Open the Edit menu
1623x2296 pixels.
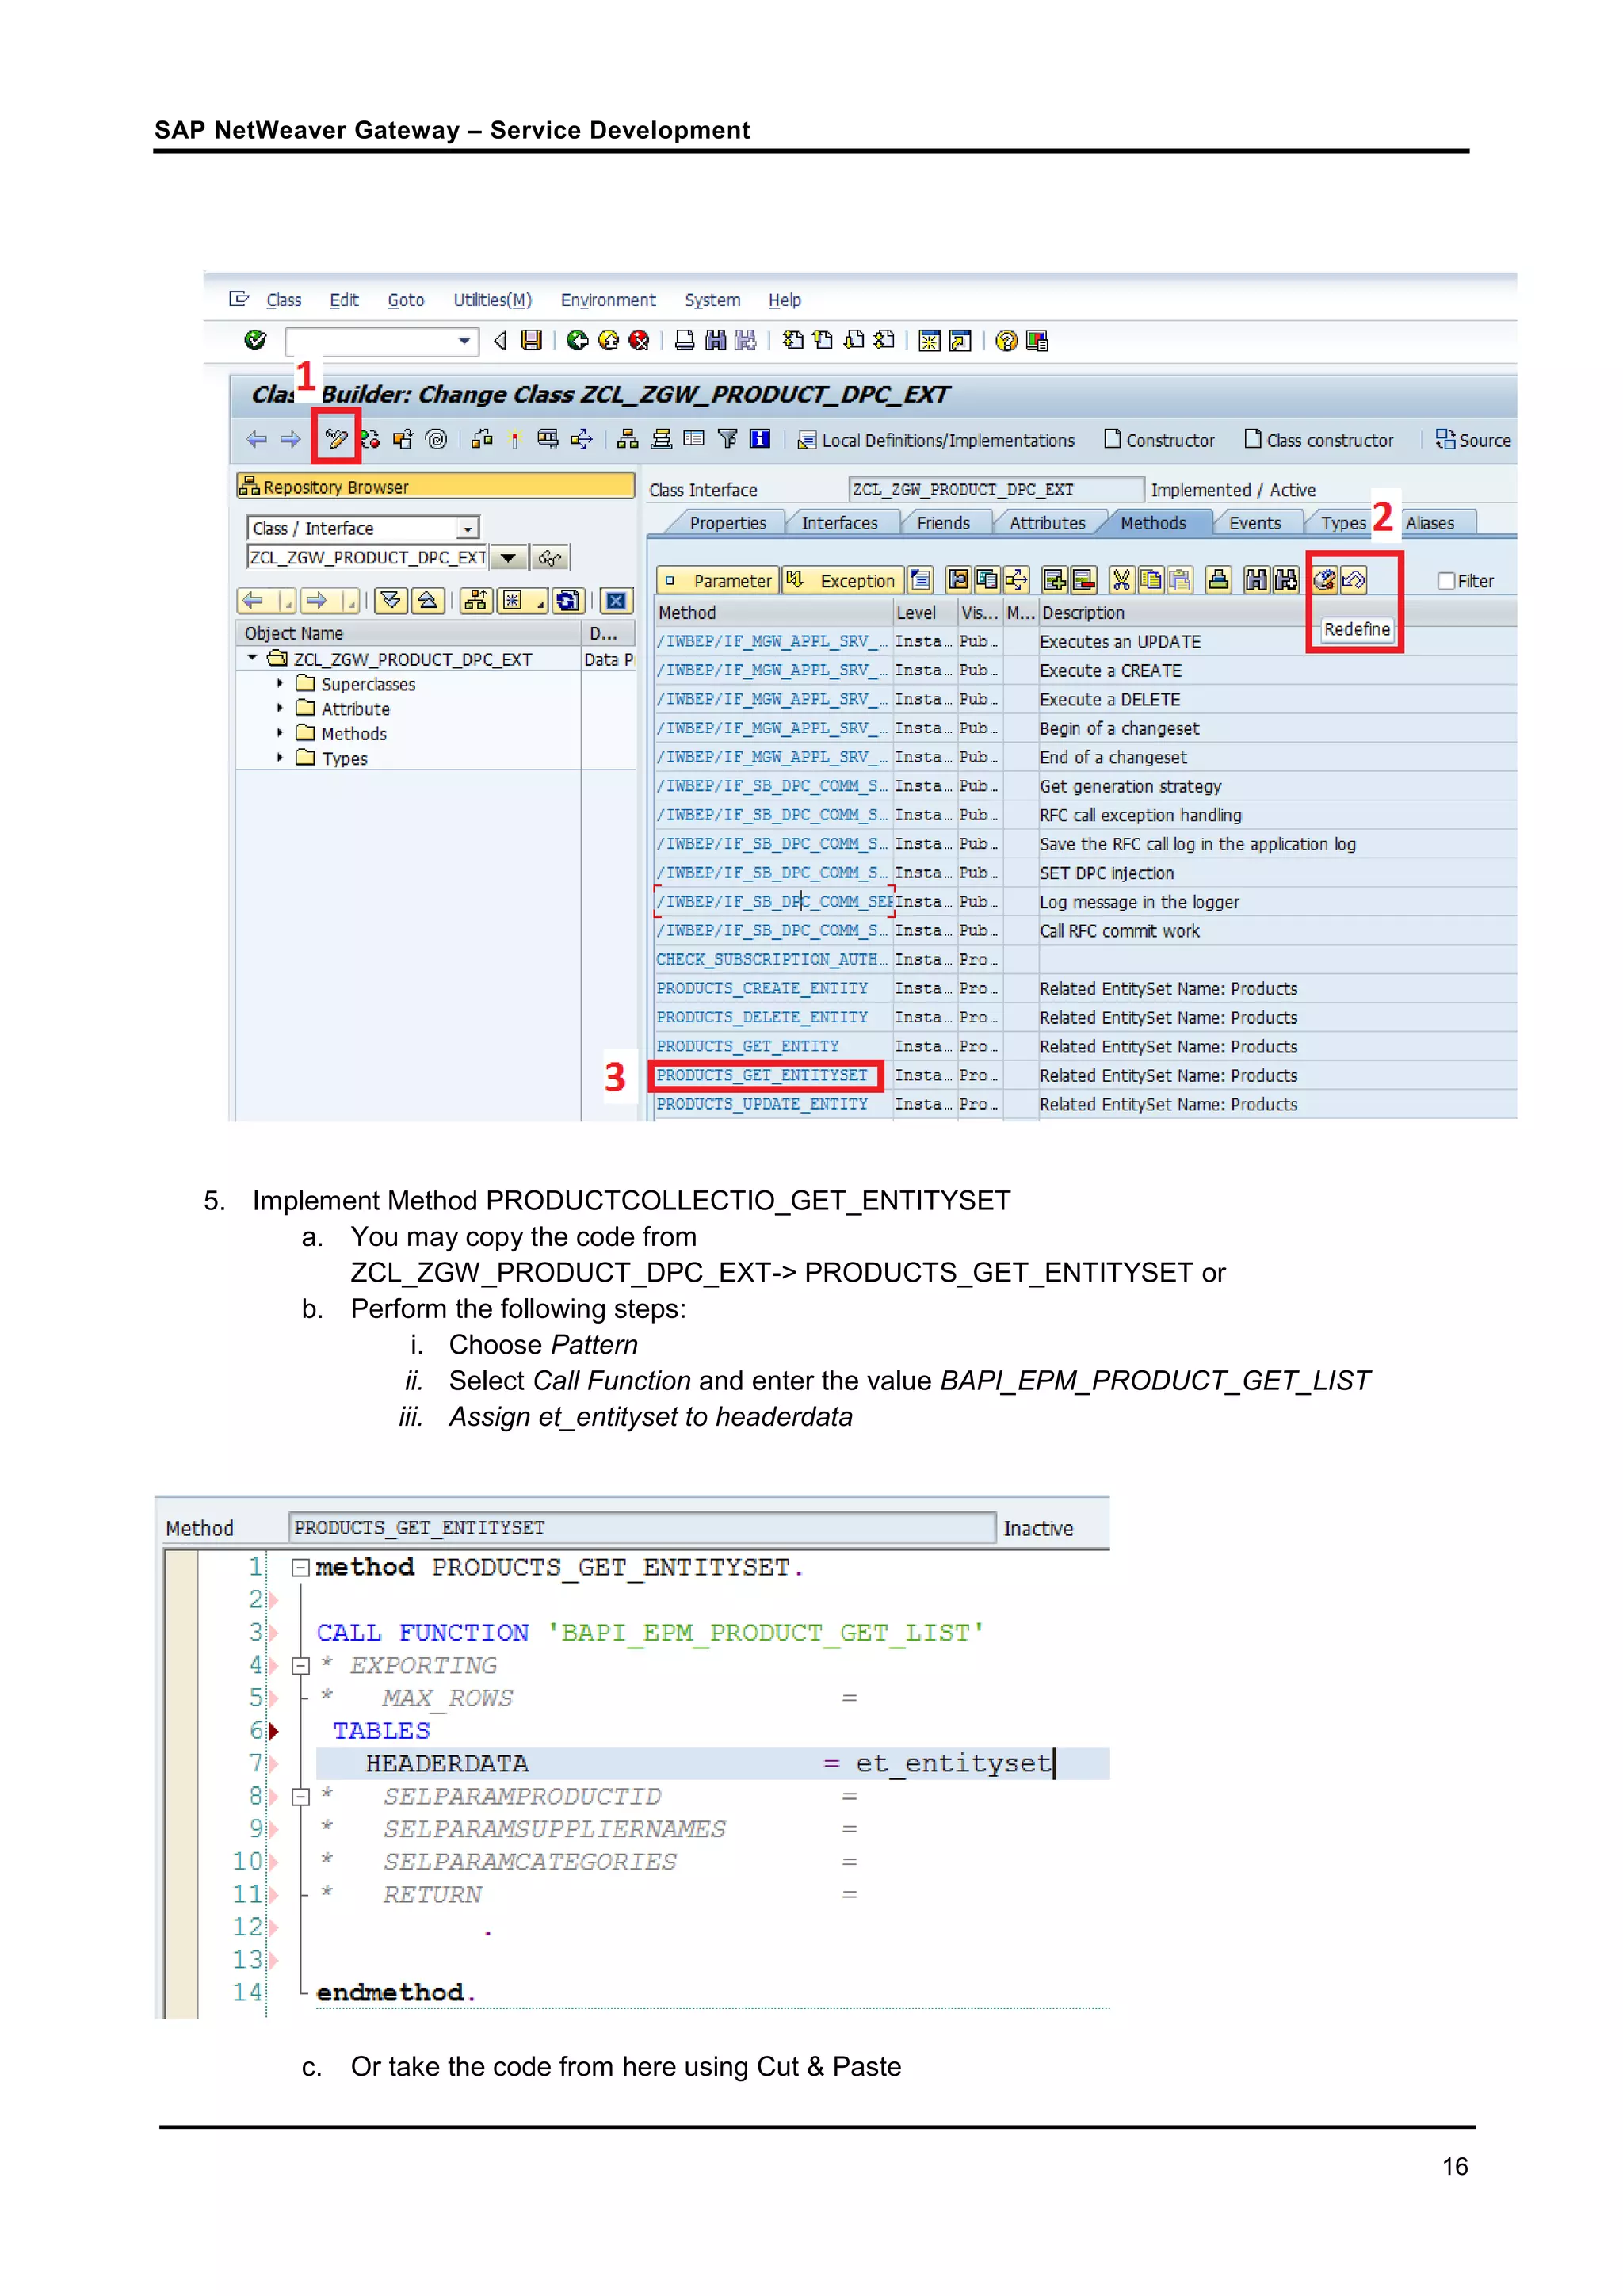click(x=344, y=300)
